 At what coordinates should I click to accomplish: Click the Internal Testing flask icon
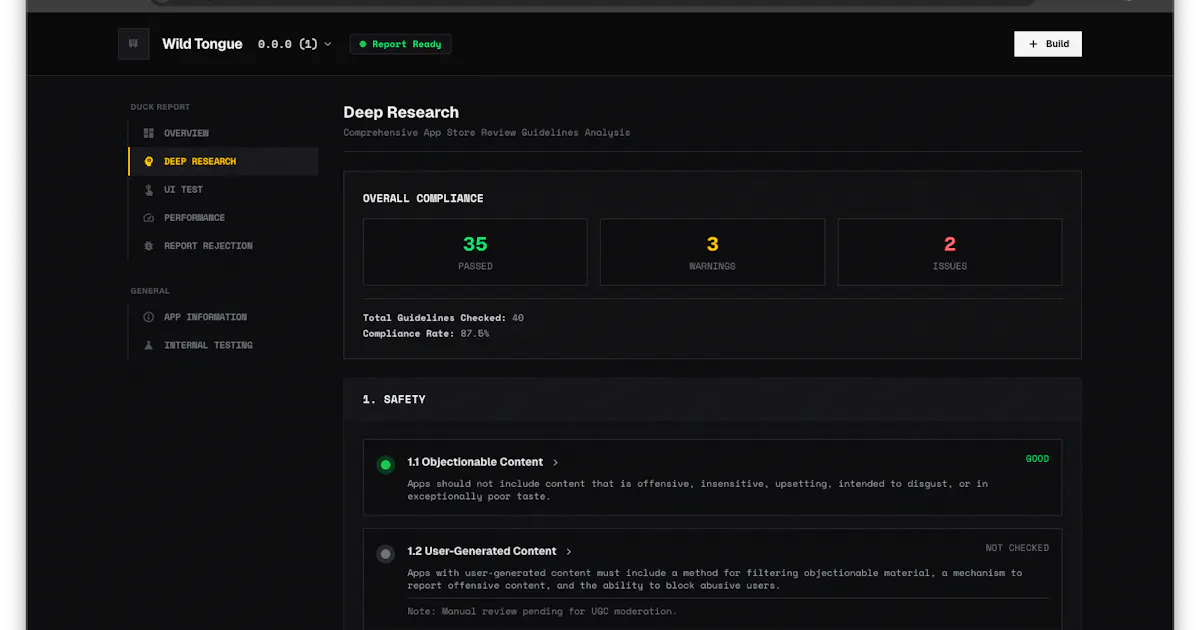pos(149,345)
